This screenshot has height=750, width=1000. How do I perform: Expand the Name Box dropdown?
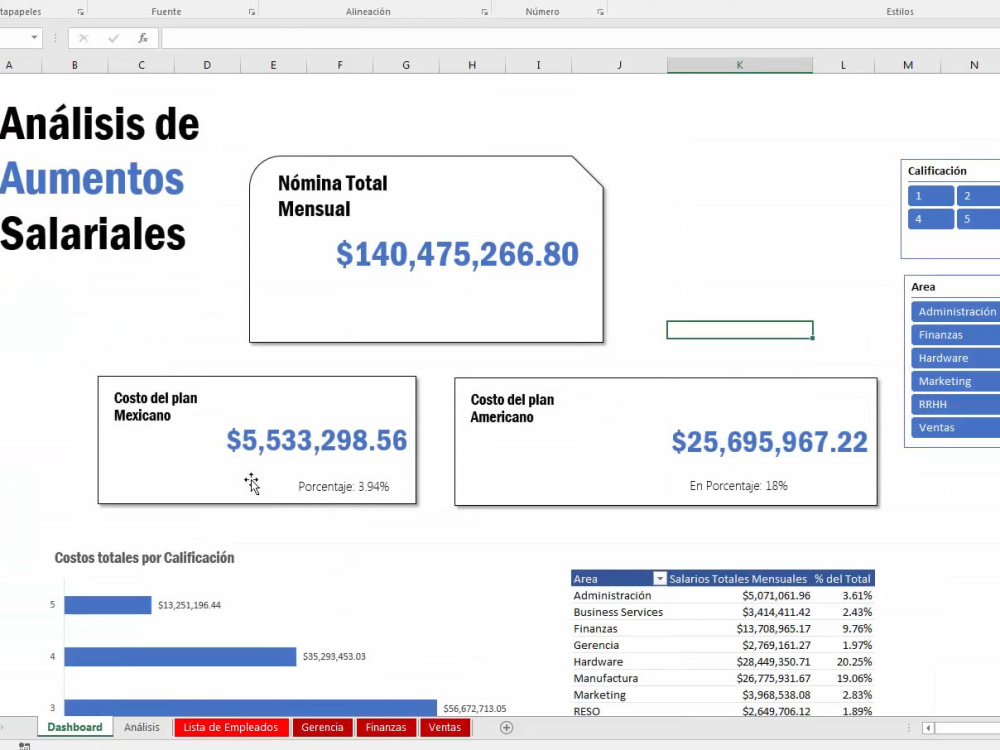(x=34, y=38)
